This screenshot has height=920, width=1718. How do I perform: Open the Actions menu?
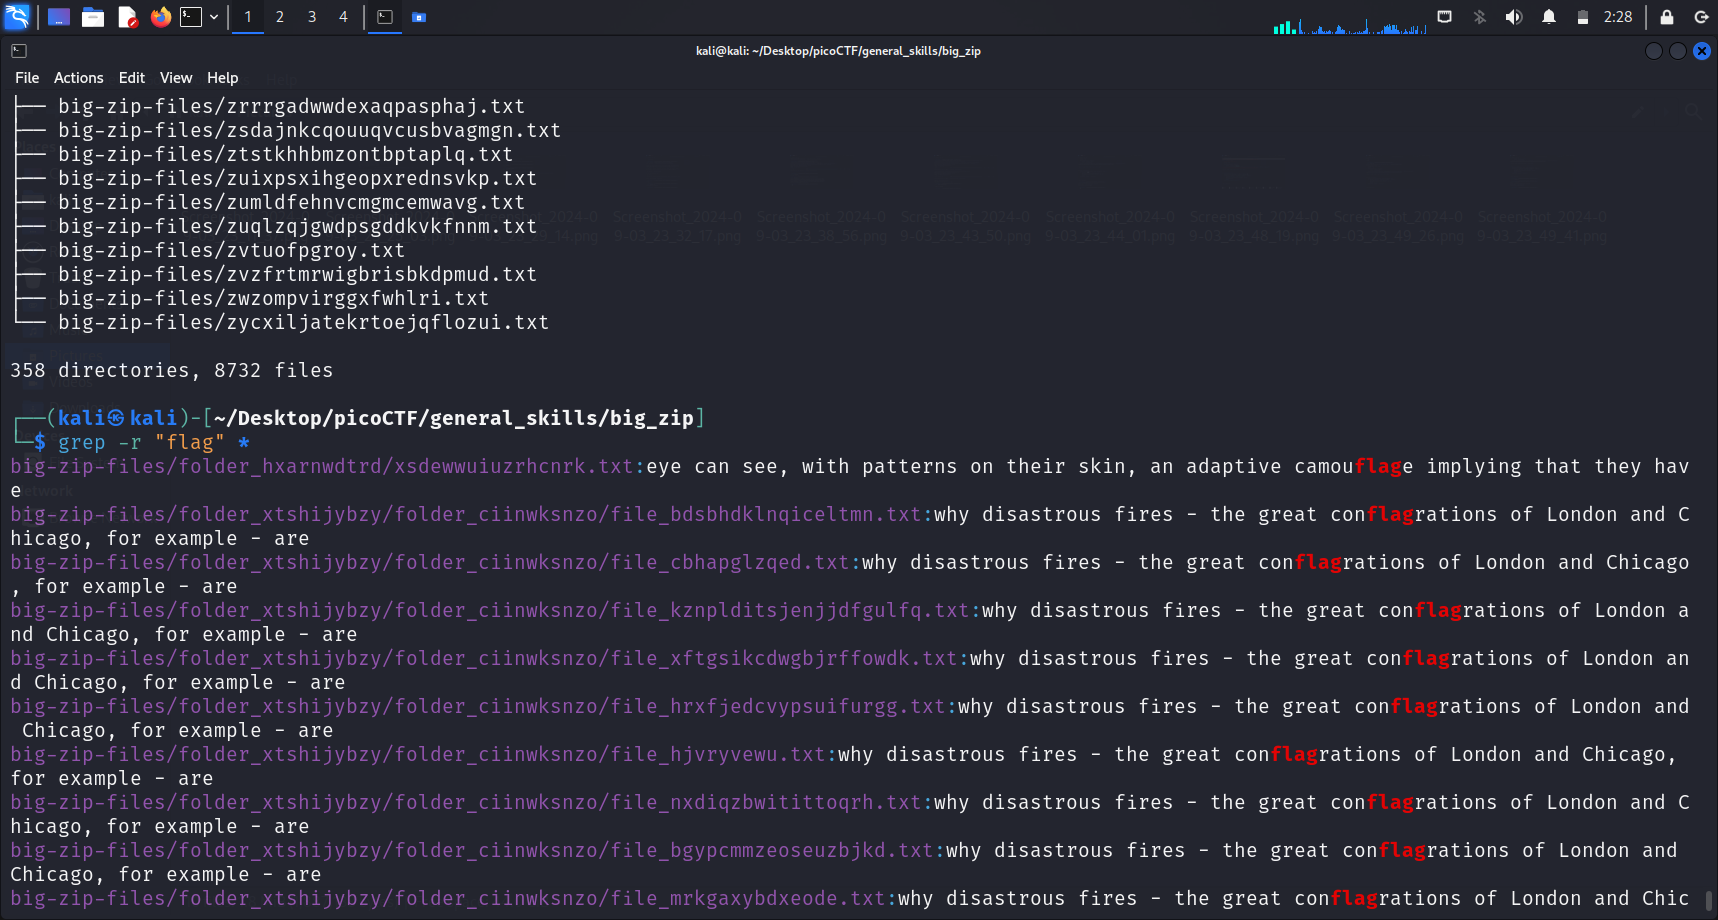[78, 78]
